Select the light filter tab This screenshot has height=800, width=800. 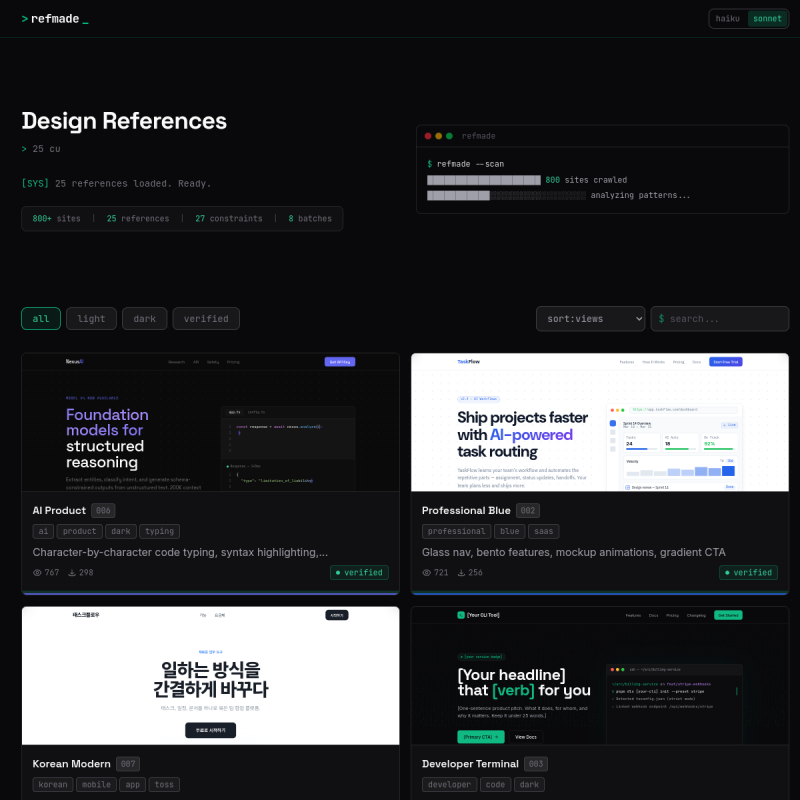[x=91, y=319]
